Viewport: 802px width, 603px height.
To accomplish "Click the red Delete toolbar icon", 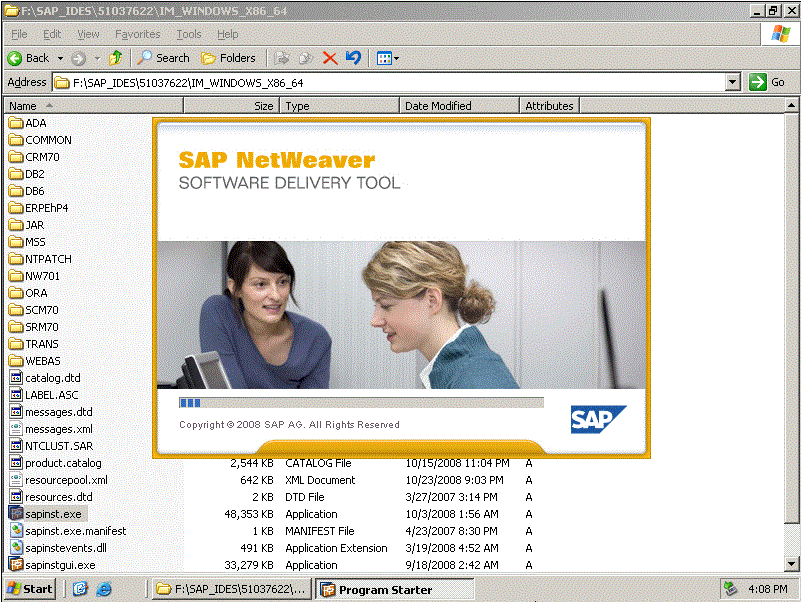I will pyautogui.click(x=329, y=58).
